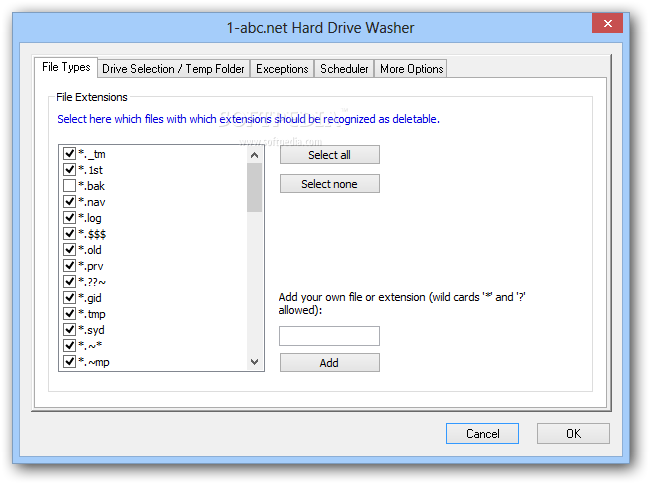This screenshot has height=484, width=650.
Task: Uncheck the *._tm extension checkbox
Action: coord(69,154)
